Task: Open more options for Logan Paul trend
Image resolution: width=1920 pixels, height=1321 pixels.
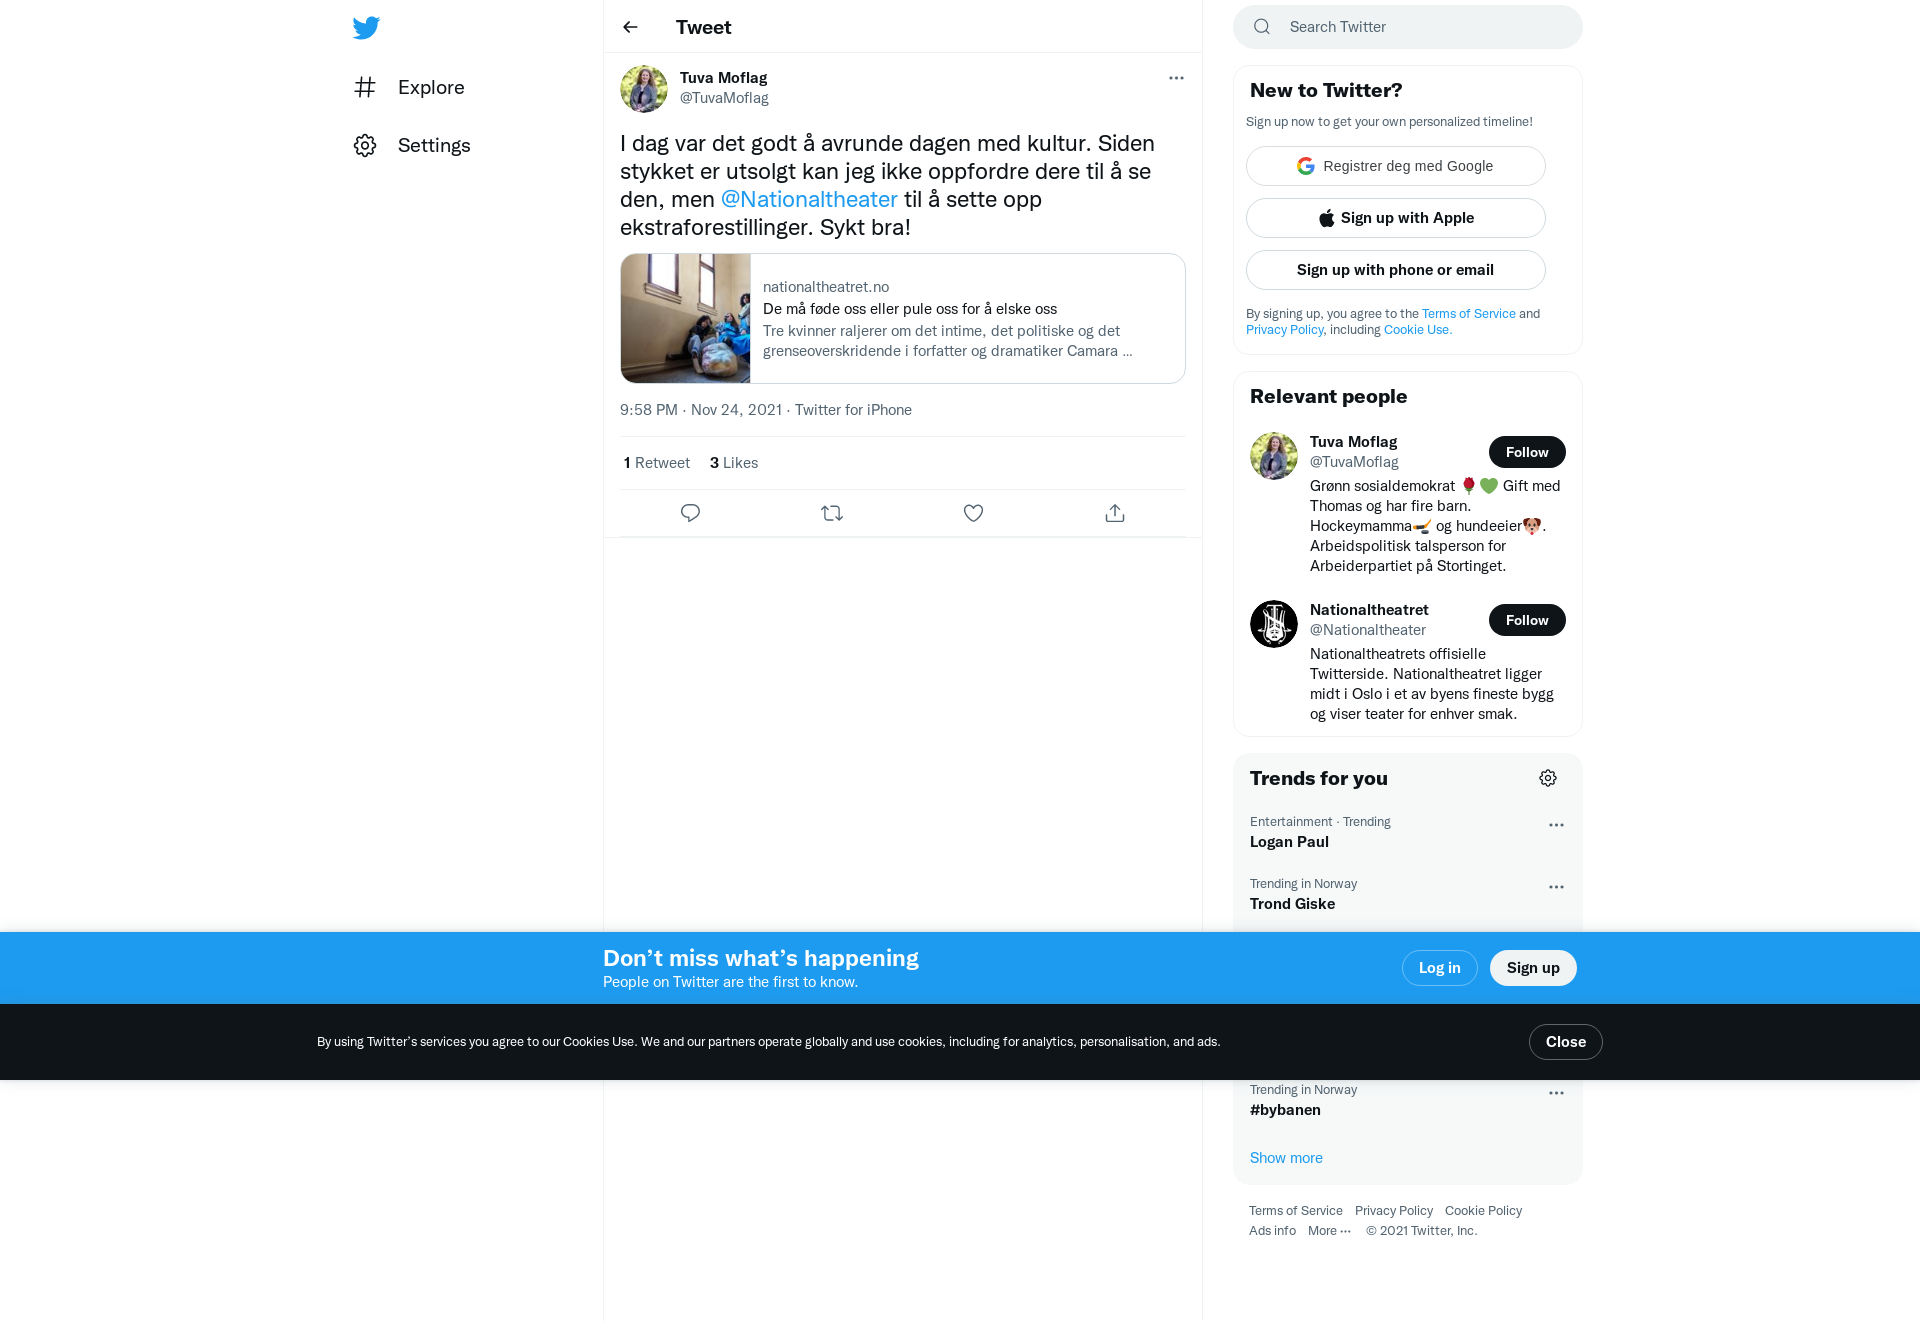Action: (1556, 825)
